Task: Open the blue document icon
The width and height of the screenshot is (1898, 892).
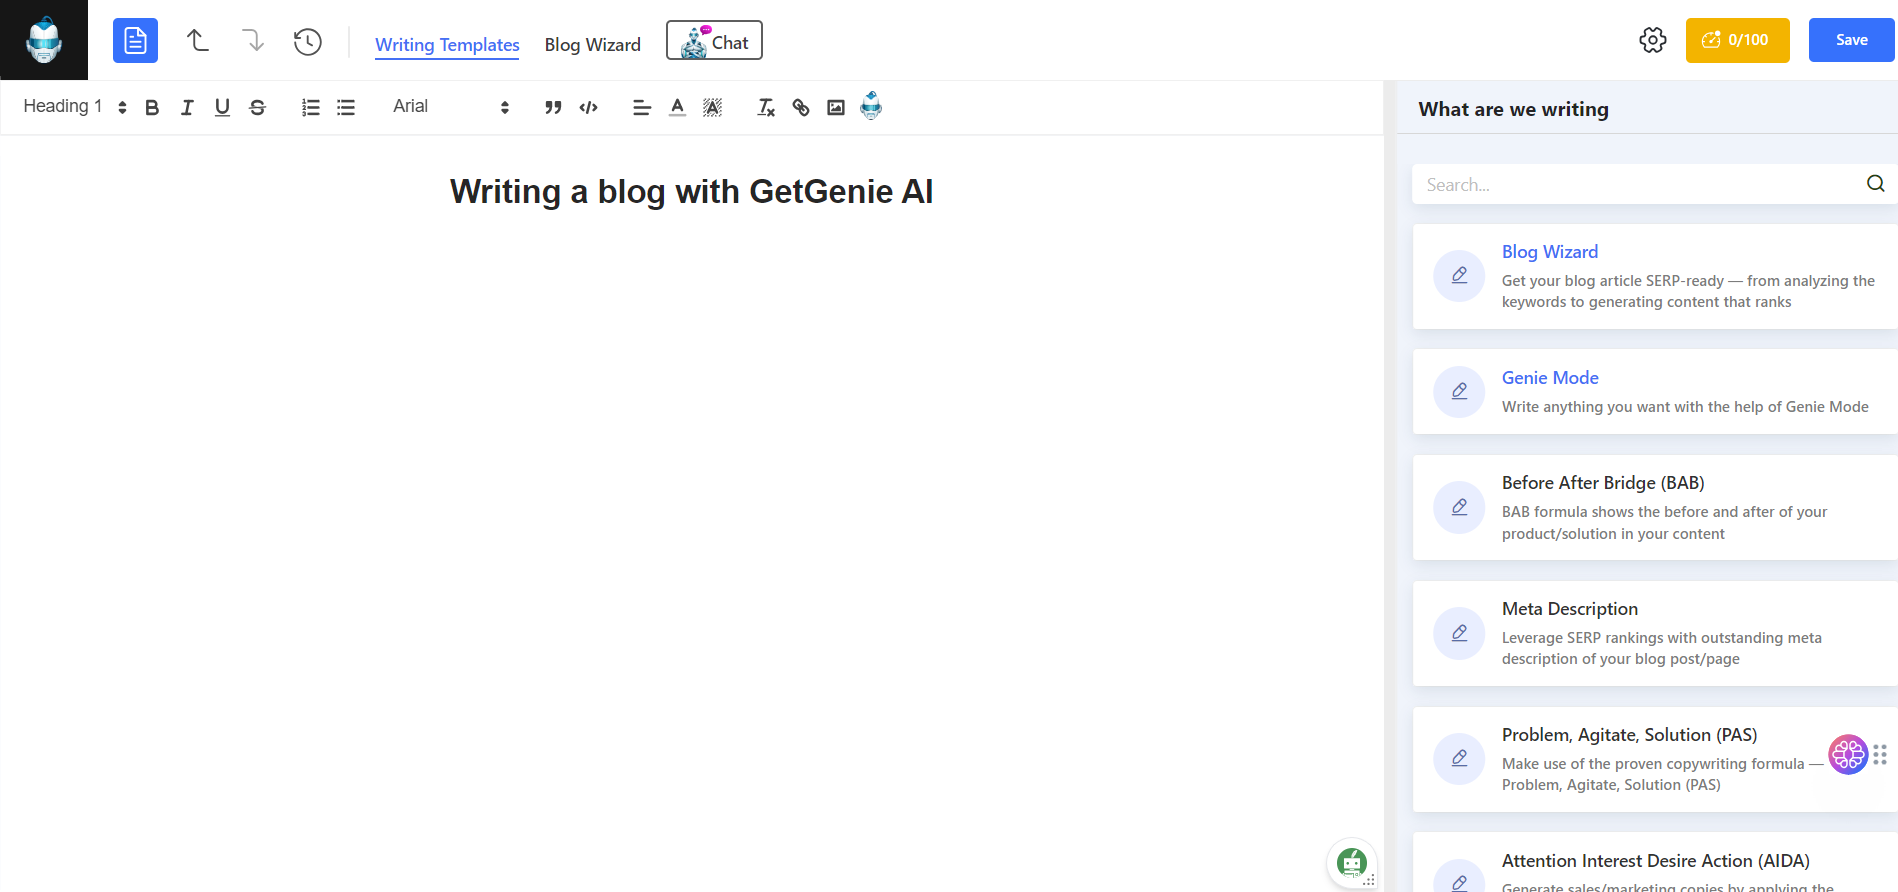Action: (x=135, y=41)
